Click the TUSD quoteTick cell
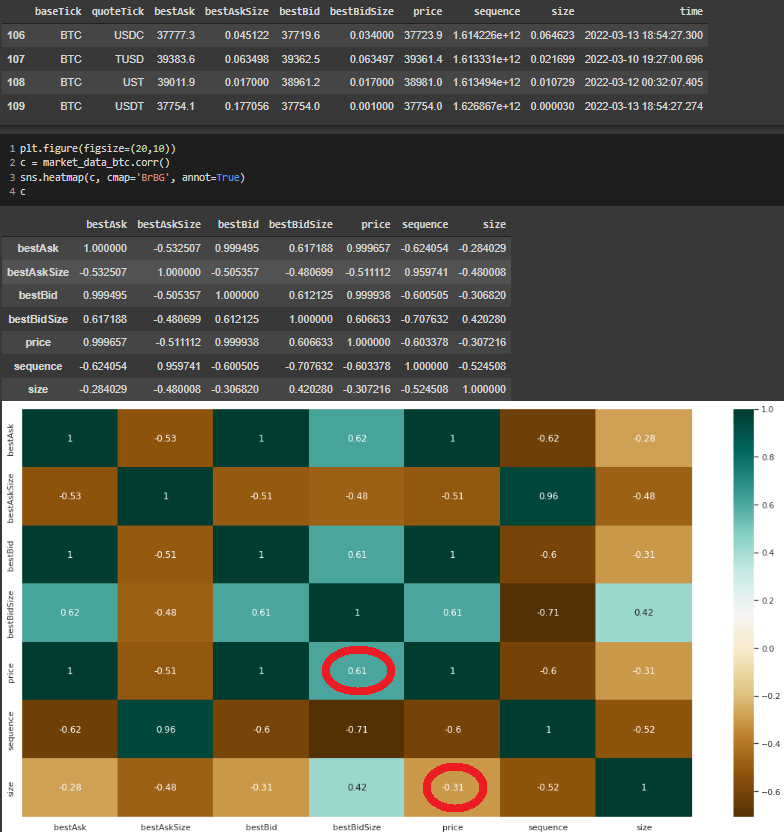 tap(127, 59)
